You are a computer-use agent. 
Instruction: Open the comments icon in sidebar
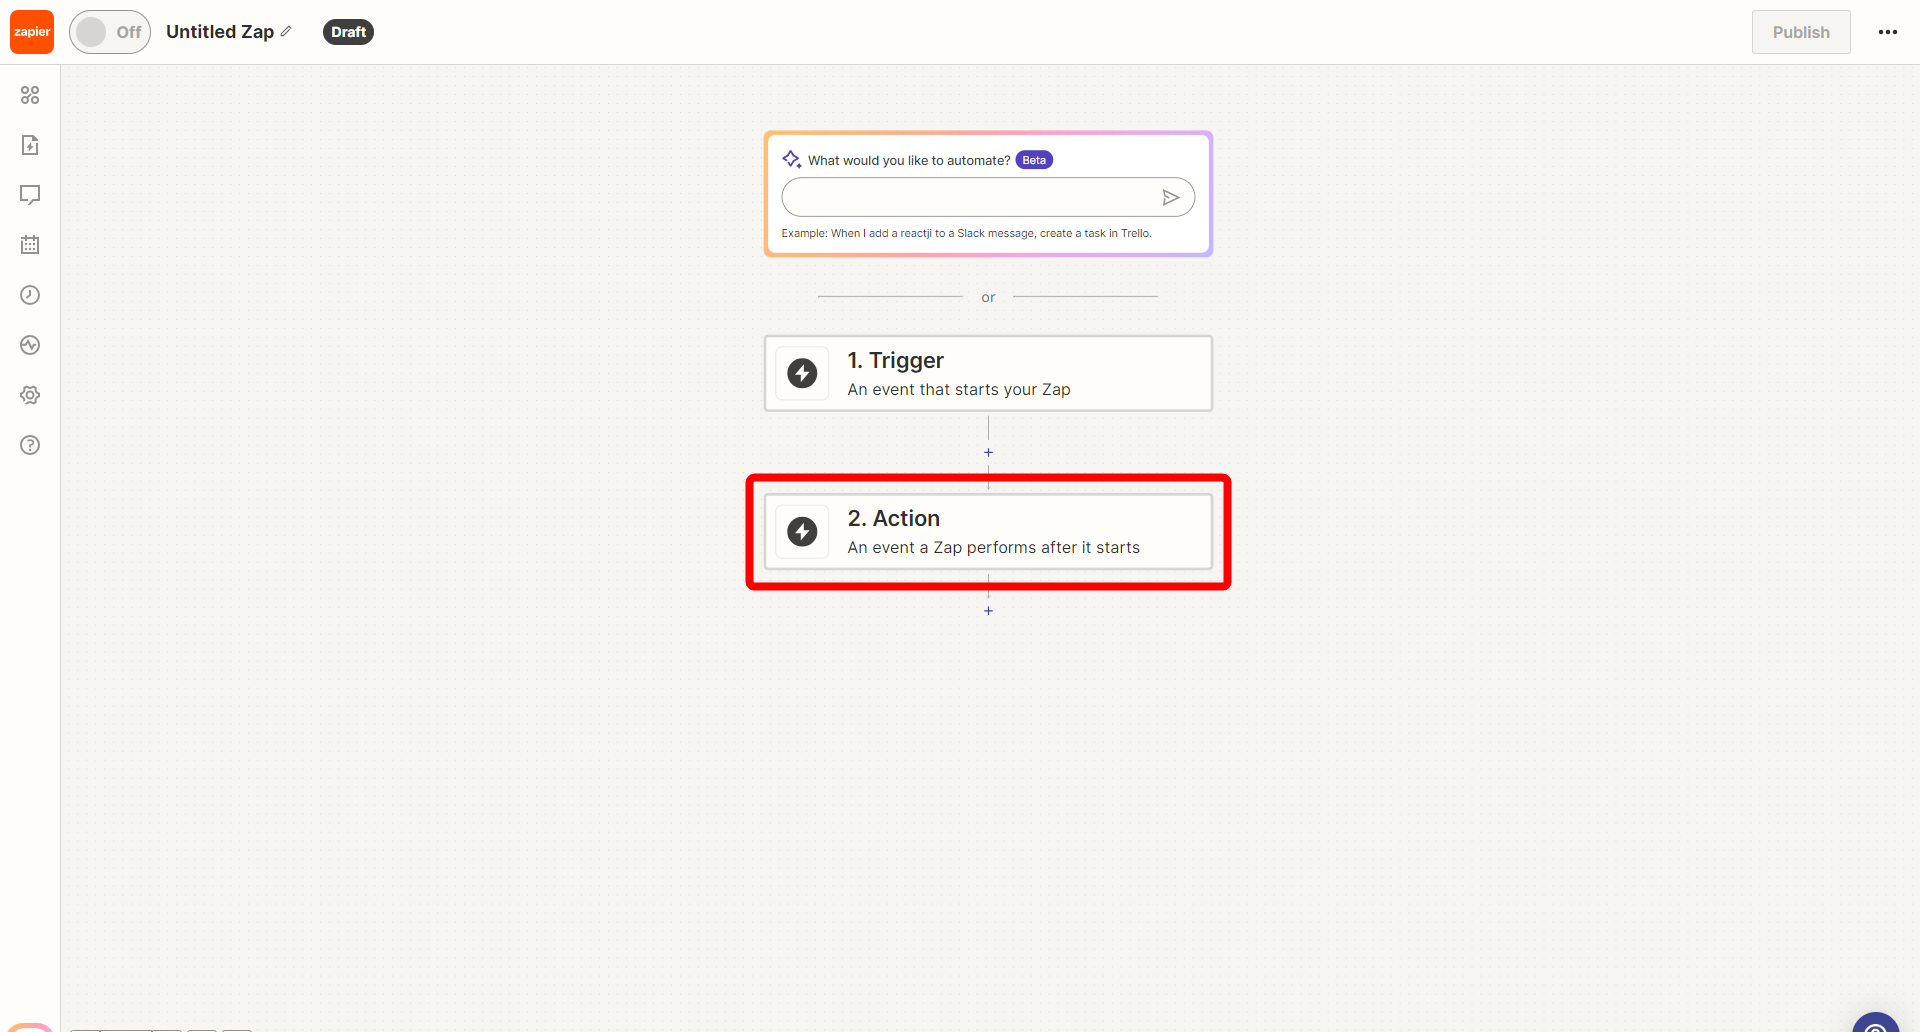[x=30, y=195]
